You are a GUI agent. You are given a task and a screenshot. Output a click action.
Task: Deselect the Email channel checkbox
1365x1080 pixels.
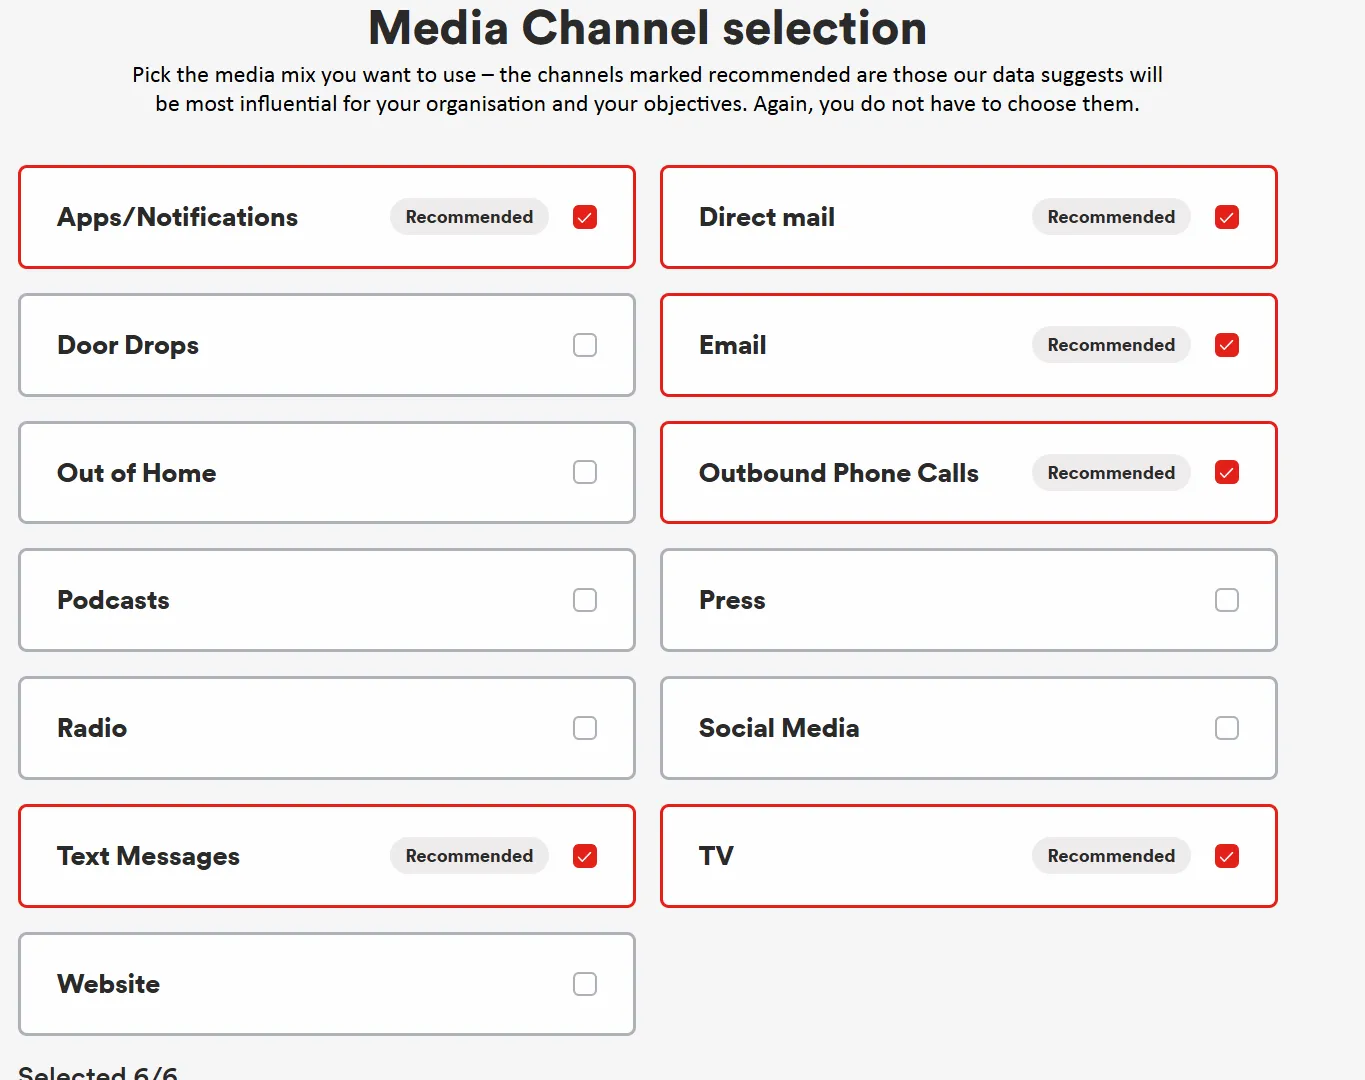point(1227,345)
